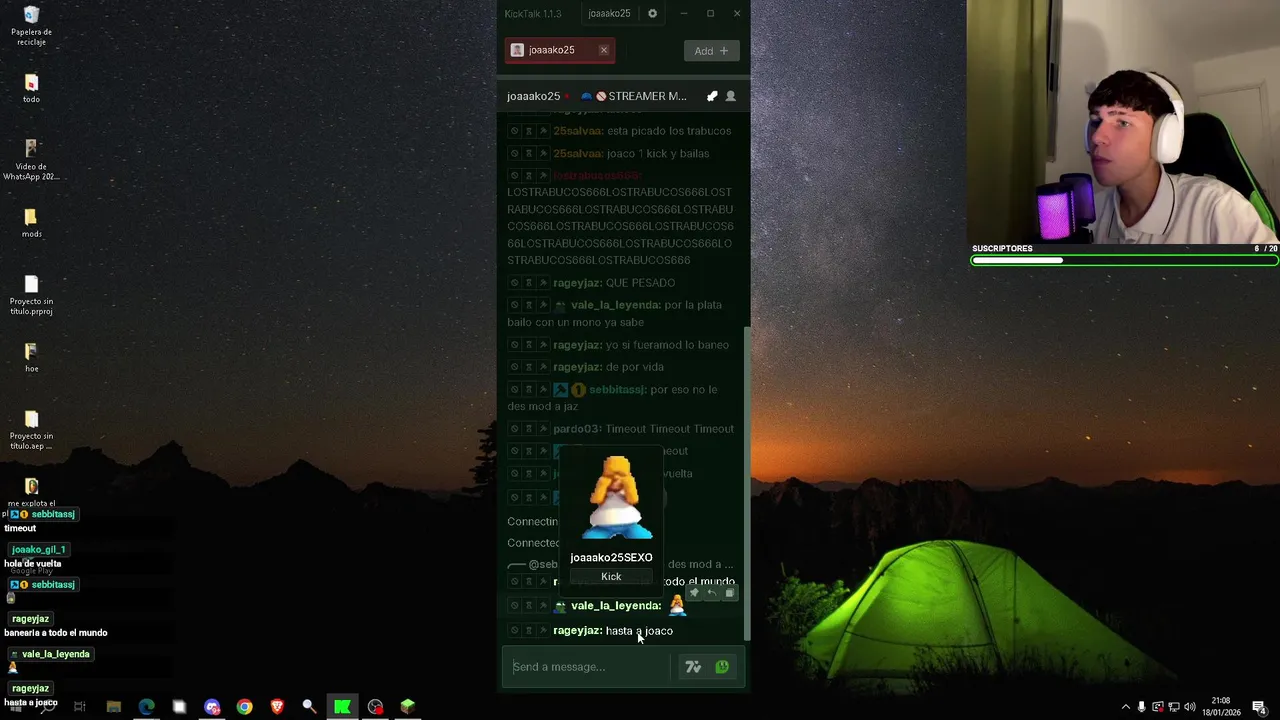This screenshot has width=1280, height=720.
Task: Select the 'todo' desktop file
Action: point(31,89)
